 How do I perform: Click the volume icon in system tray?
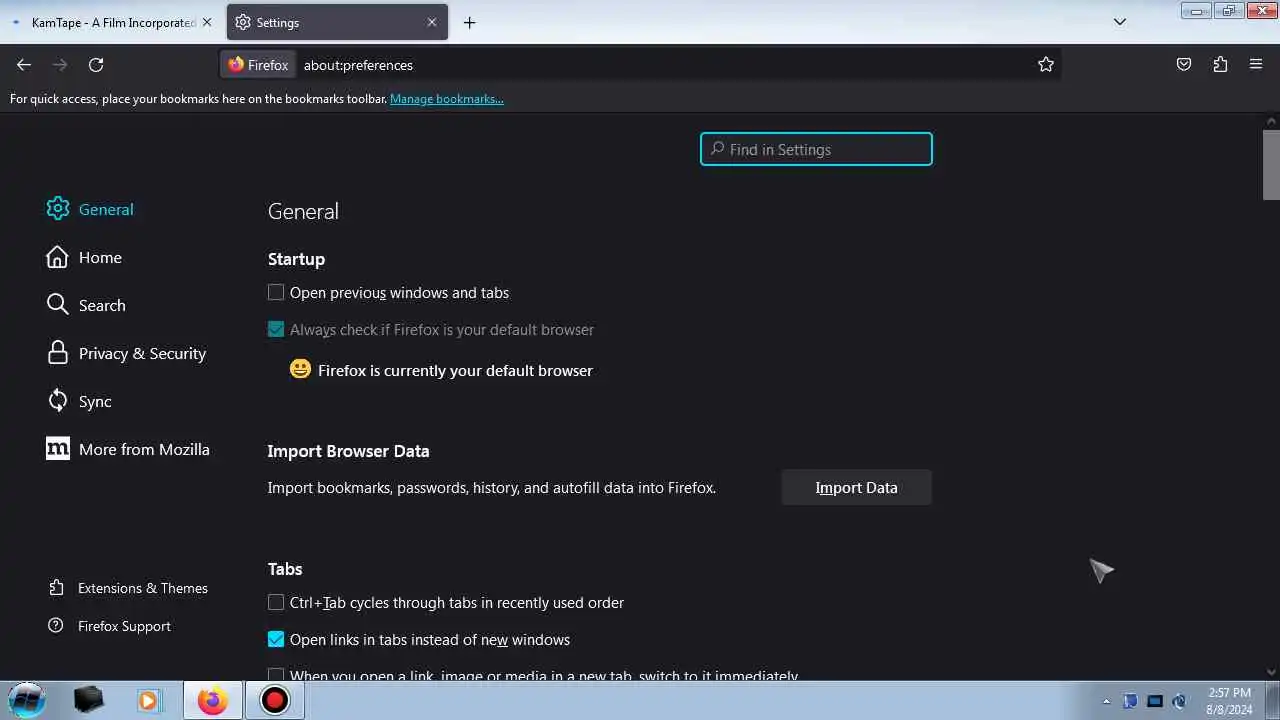point(1179,701)
